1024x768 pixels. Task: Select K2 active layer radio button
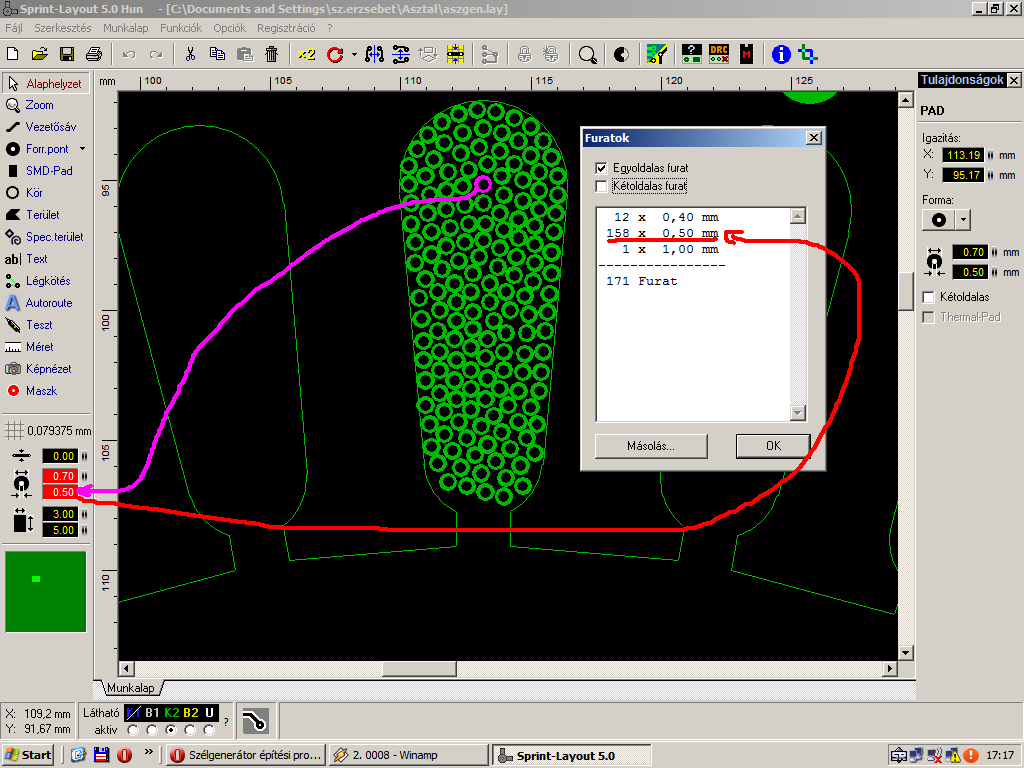tap(171, 729)
